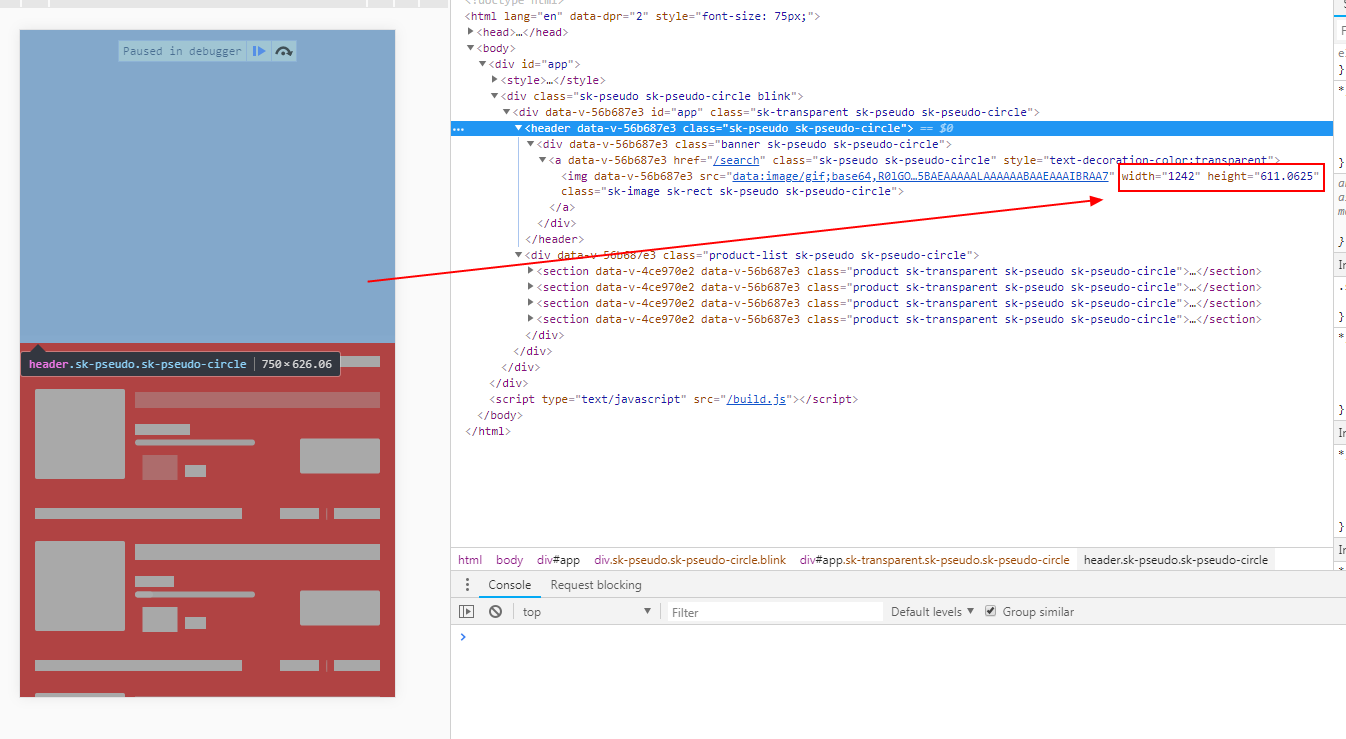Click the selected element ellipsis gutter icon
Screen dimensions: 1346x739
[x=458, y=129]
